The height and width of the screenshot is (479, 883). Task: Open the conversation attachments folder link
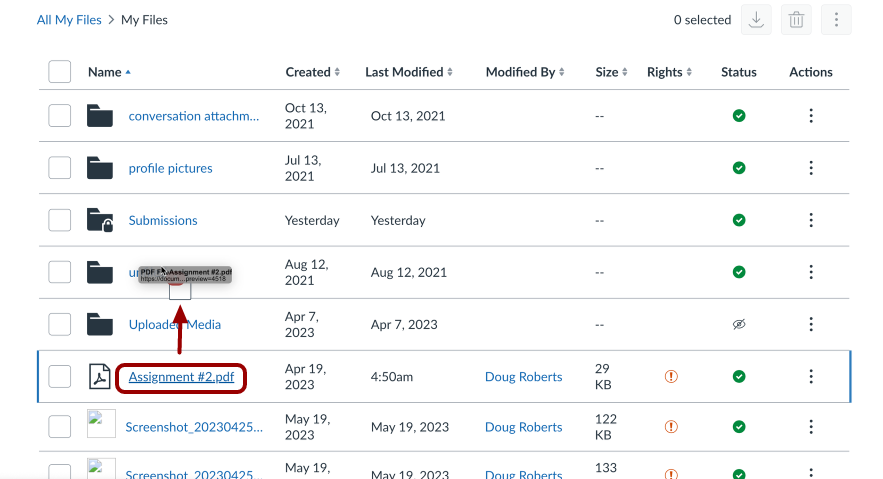[x=194, y=116]
